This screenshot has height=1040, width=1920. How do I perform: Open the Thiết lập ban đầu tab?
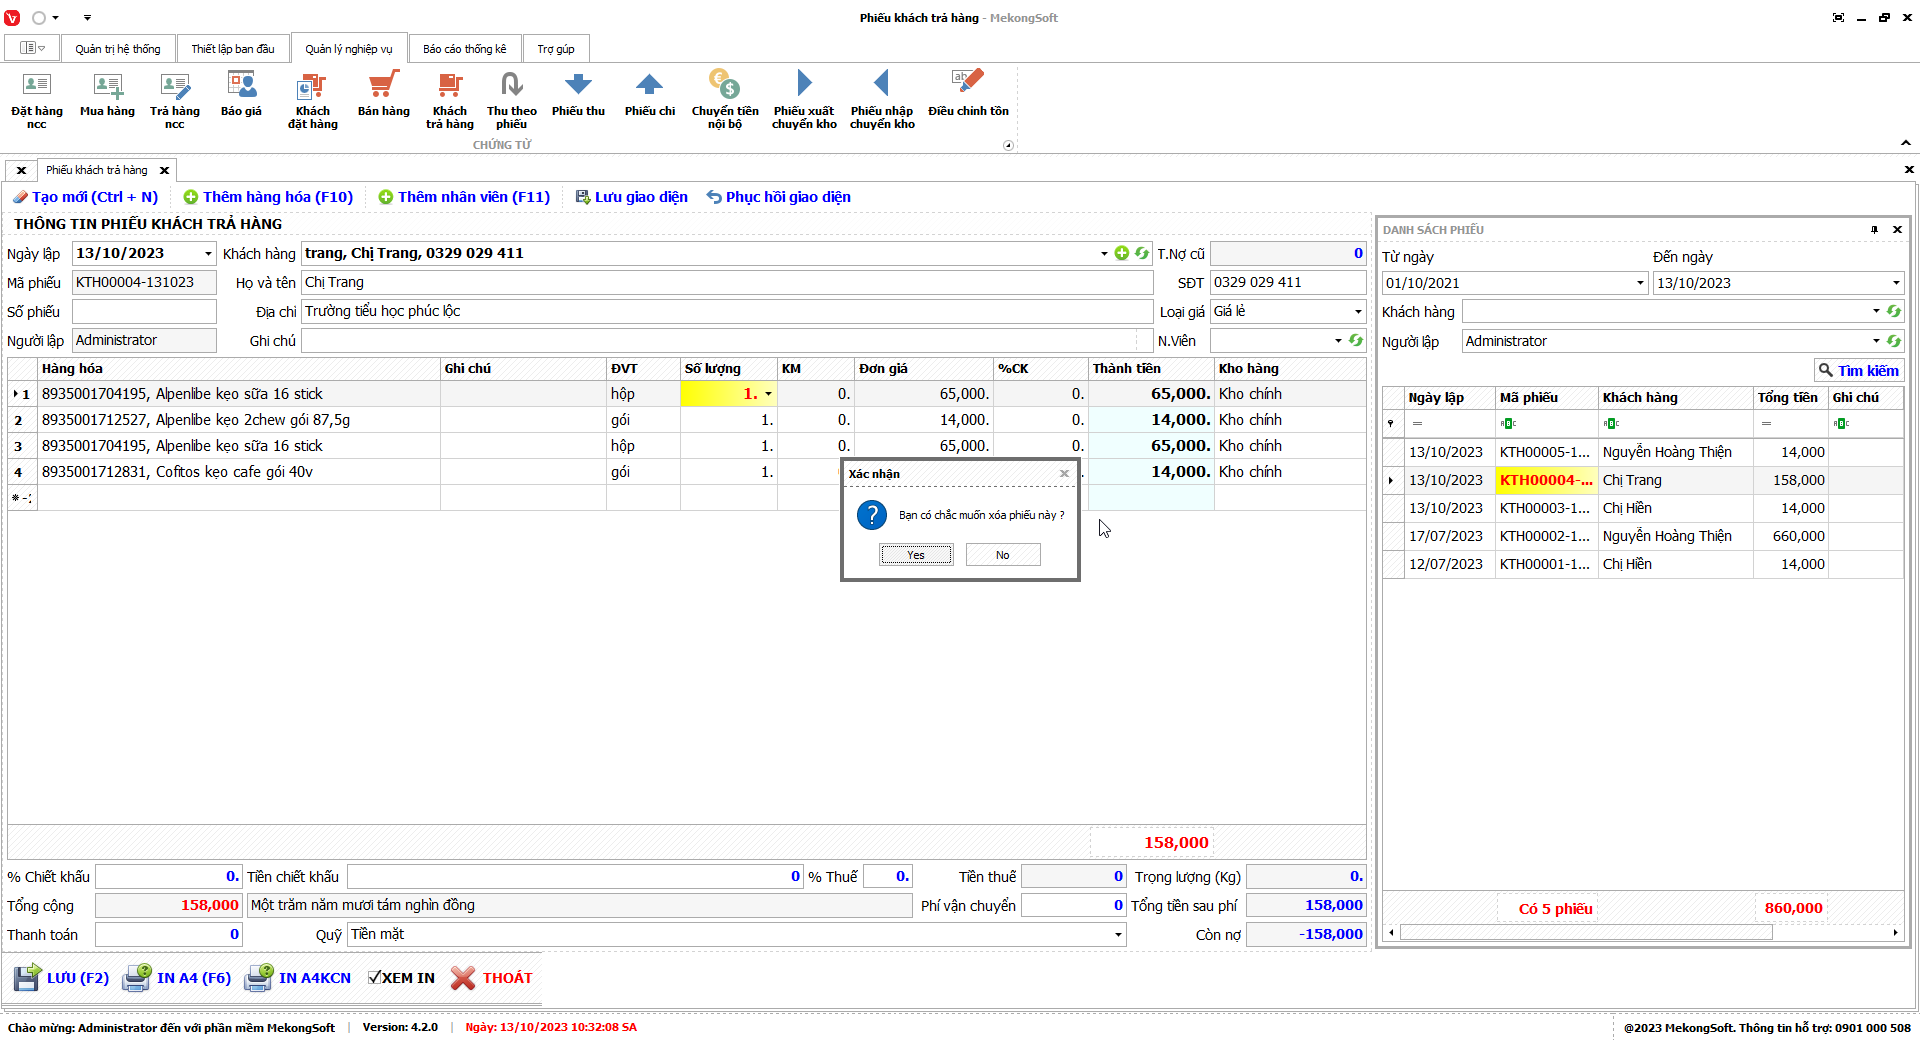click(x=232, y=49)
